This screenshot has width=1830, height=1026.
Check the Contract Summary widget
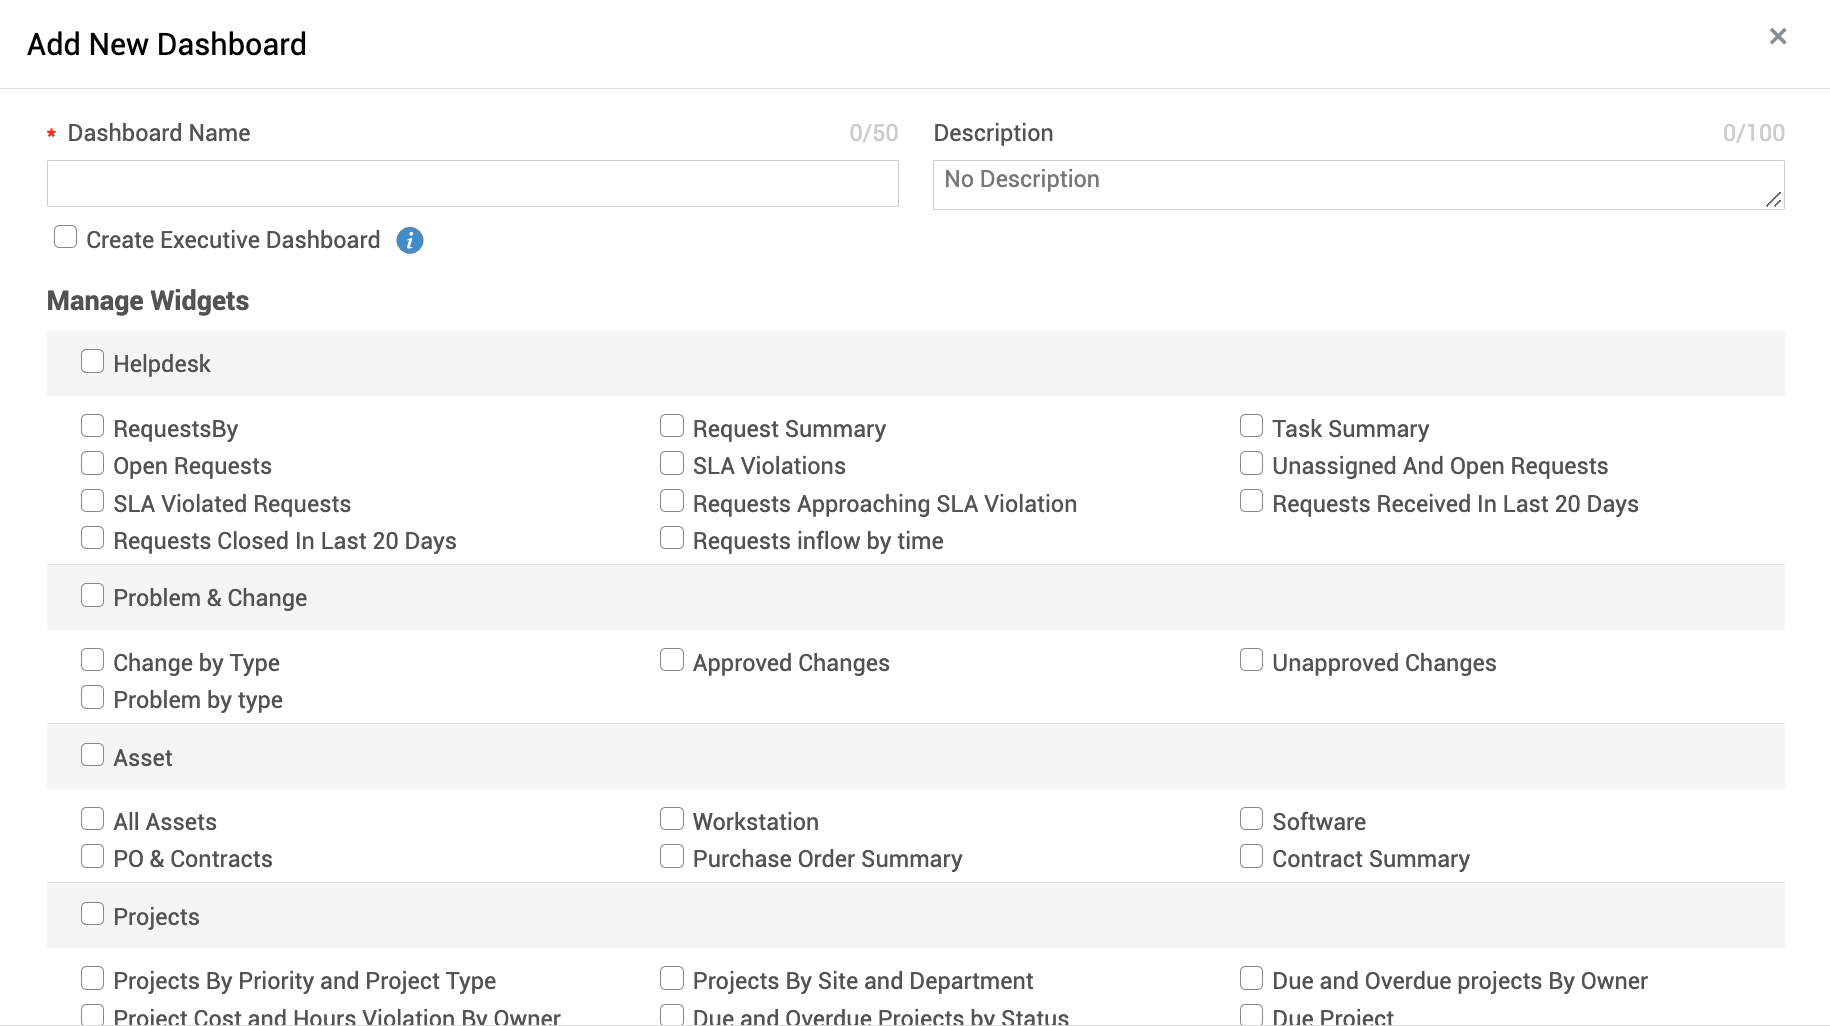1251,856
